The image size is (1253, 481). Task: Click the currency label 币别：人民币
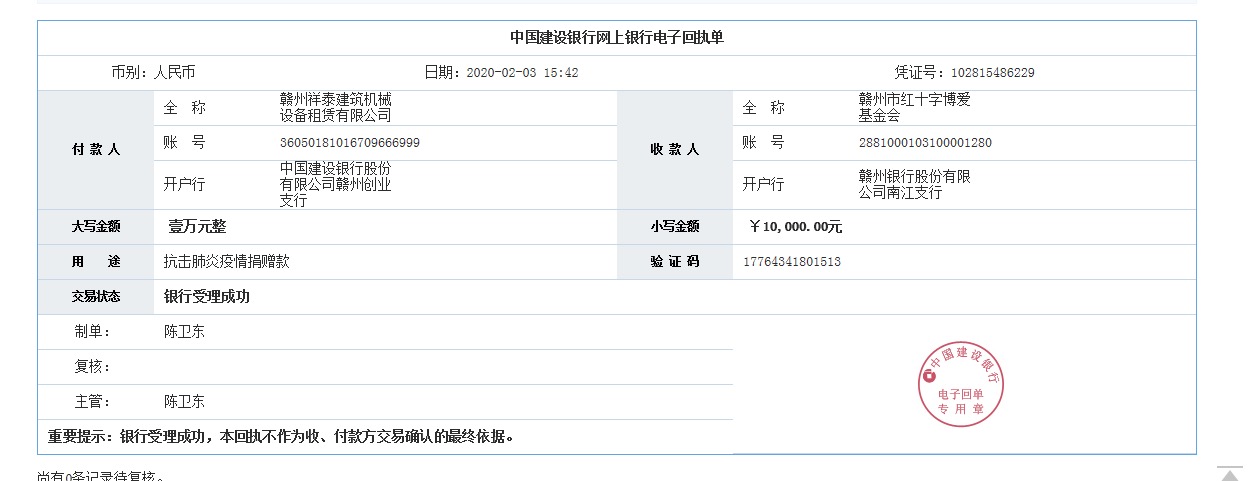pyautogui.click(x=153, y=72)
